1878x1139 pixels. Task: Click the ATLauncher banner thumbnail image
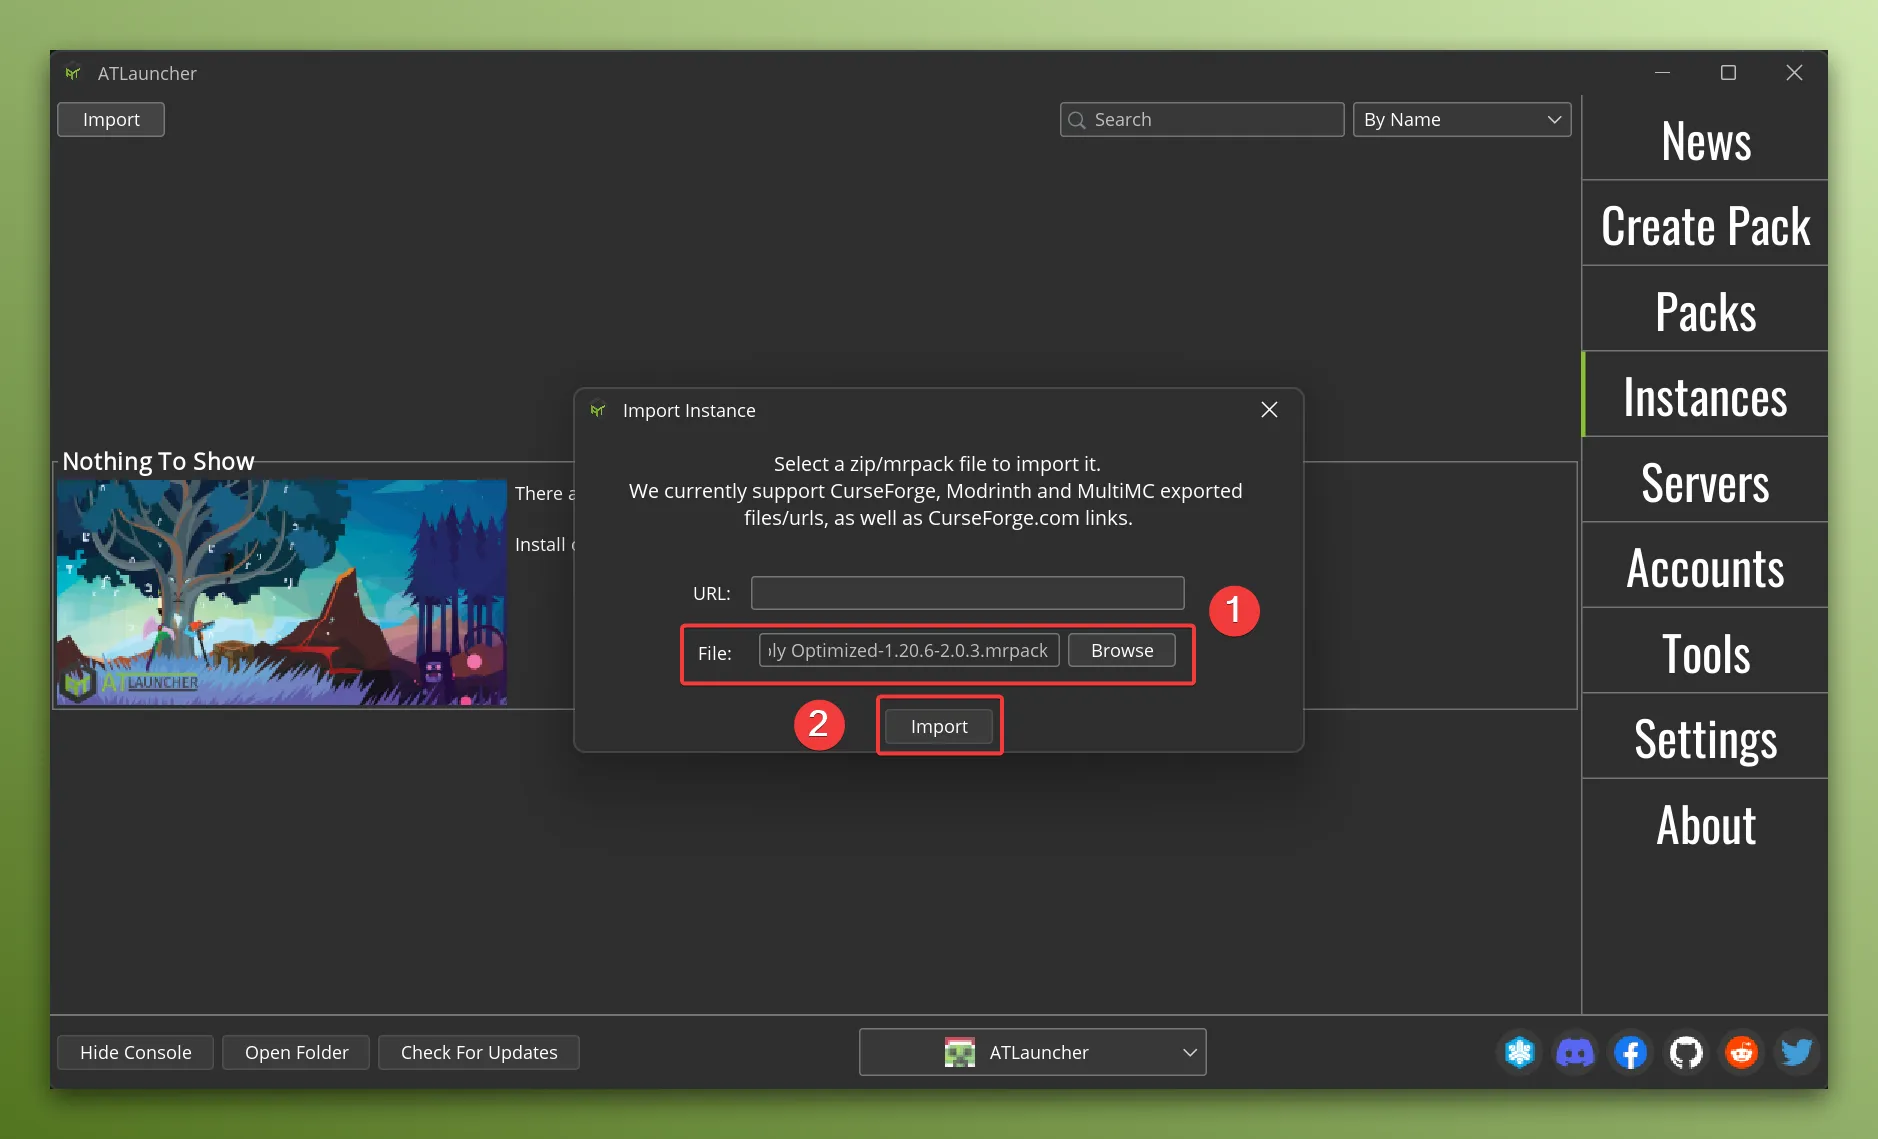pos(281,592)
